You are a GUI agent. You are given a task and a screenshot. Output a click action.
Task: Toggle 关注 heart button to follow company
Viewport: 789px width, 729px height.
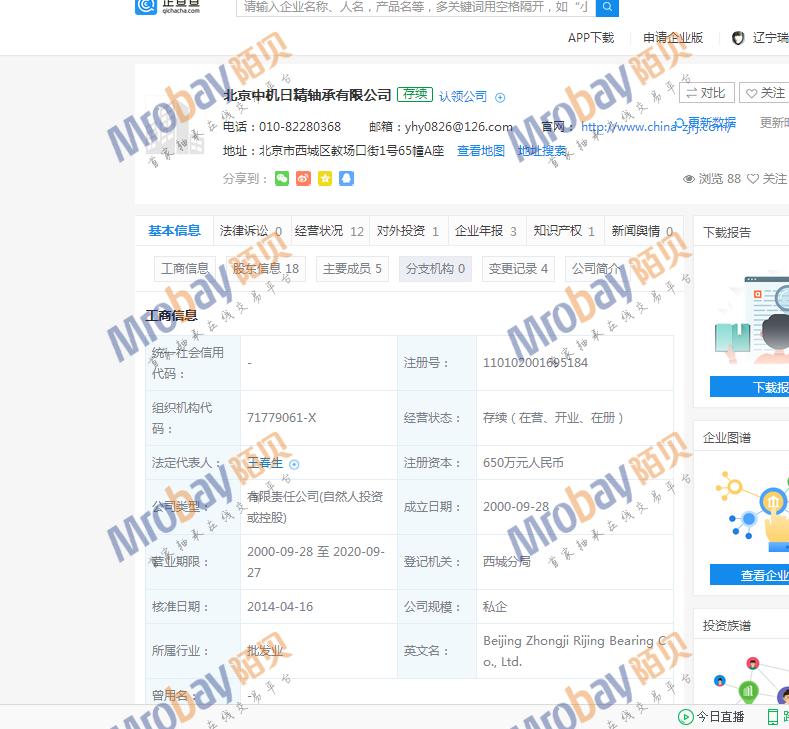point(764,93)
